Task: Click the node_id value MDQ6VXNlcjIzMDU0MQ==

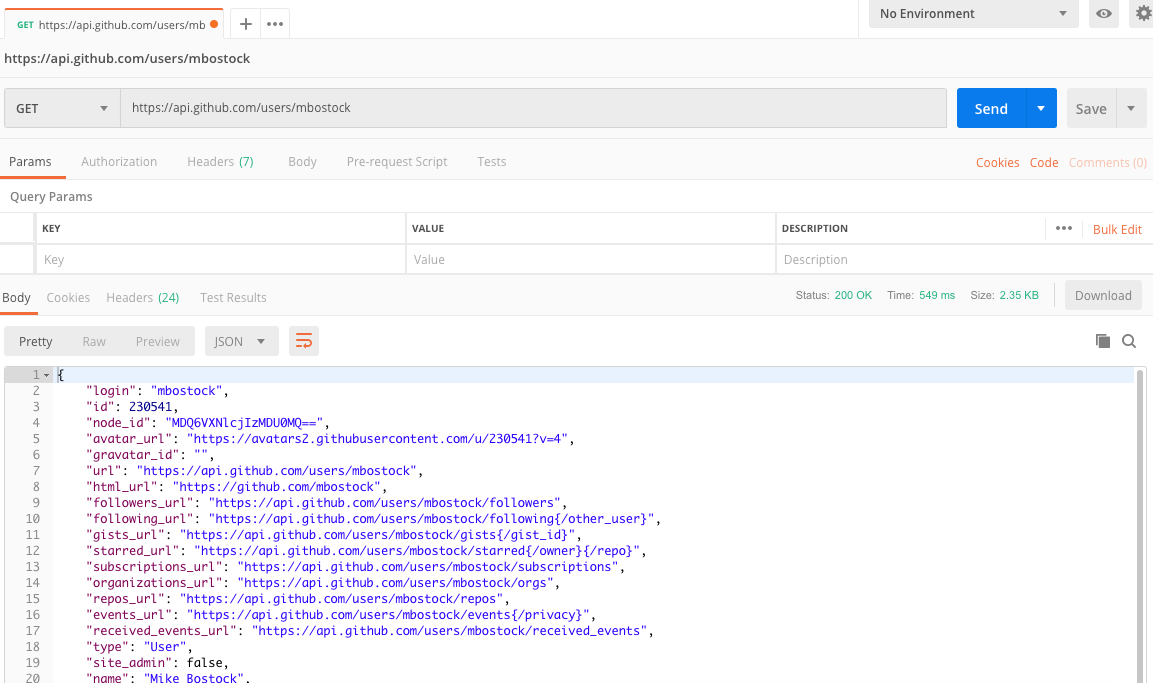Action: tap(244, 423)
